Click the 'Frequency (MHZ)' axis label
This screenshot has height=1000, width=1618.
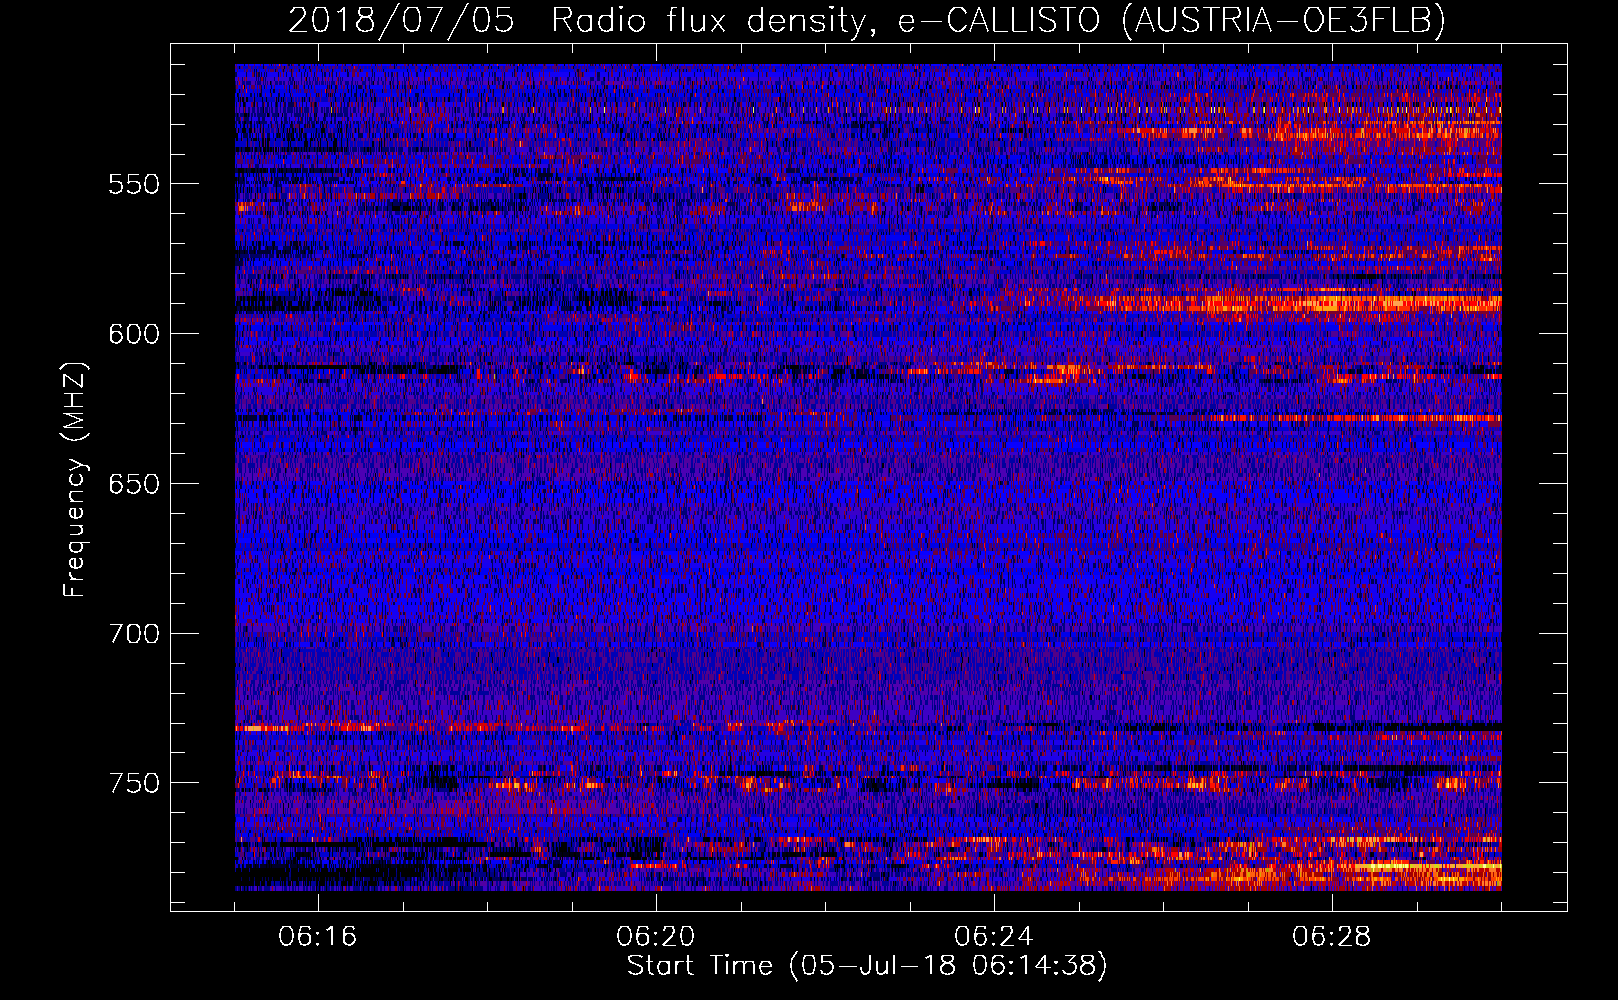(x=75, y=479)
